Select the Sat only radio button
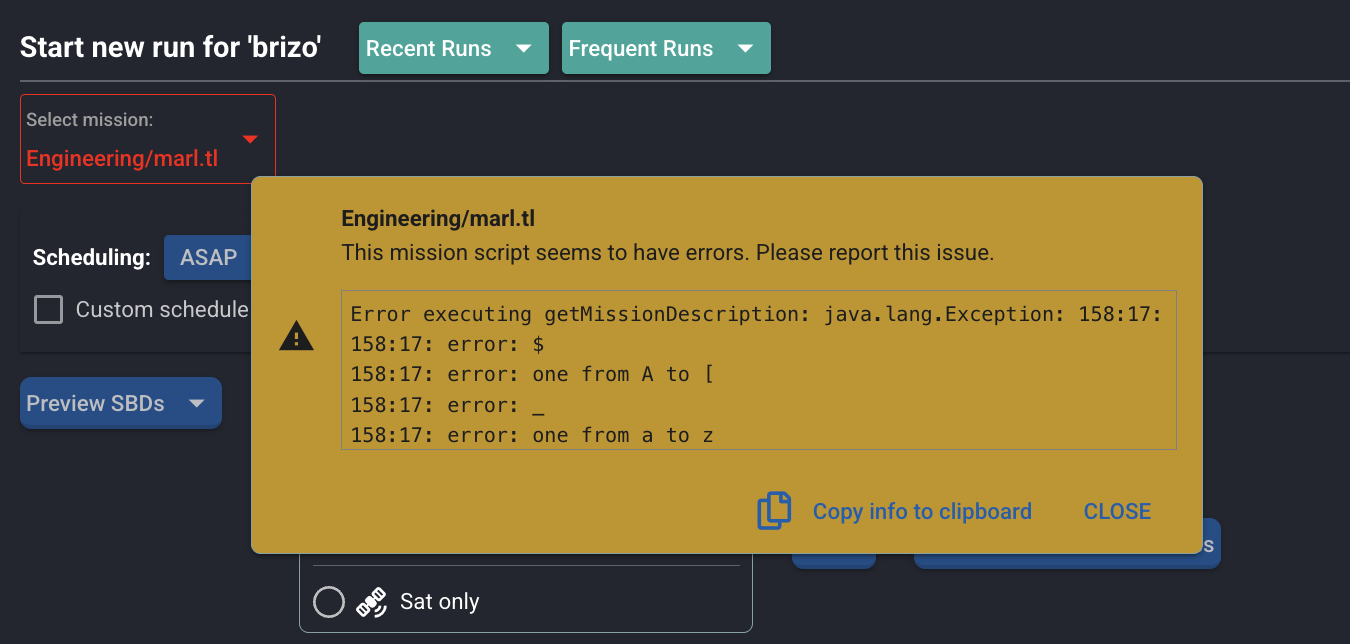The height and width of the screenshot is (644, 1350). tap(329, 602)
